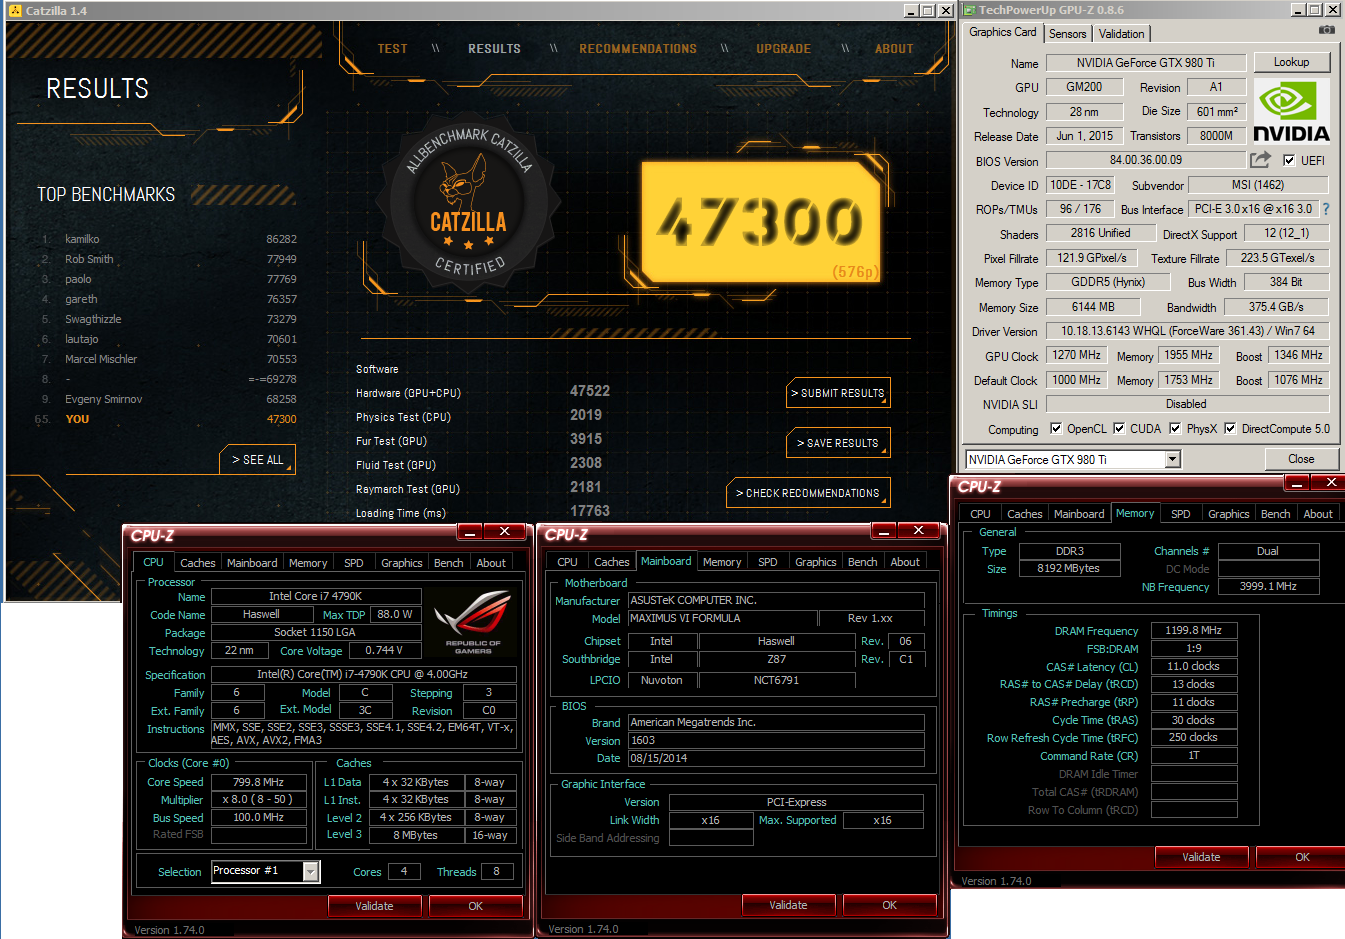Open Memory tab in CPU-Z Mainboard window
1345x939 pixels.
pyautogui.click(x=721, y=562)
